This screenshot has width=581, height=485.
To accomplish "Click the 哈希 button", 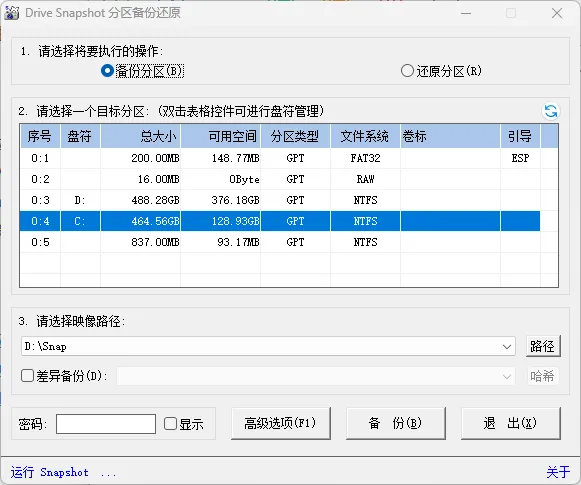I will click(543, 376).
